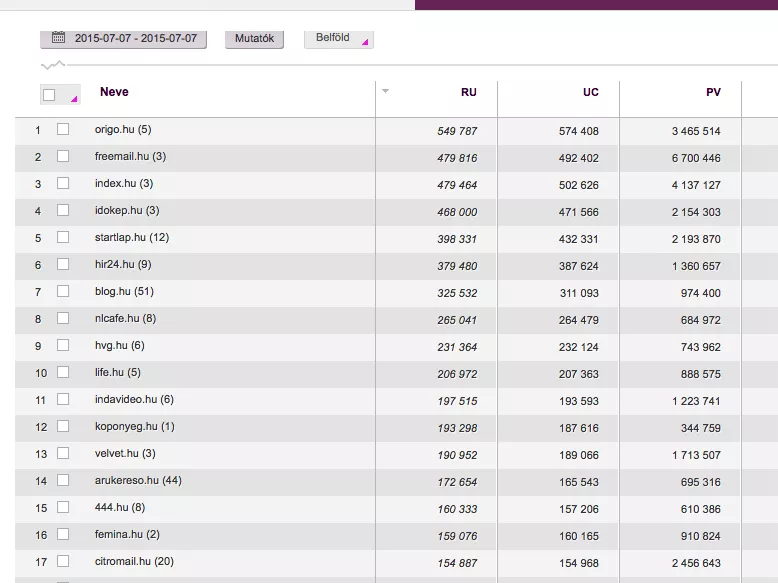Check the blog.hu row checkbox

pos(63,291)
